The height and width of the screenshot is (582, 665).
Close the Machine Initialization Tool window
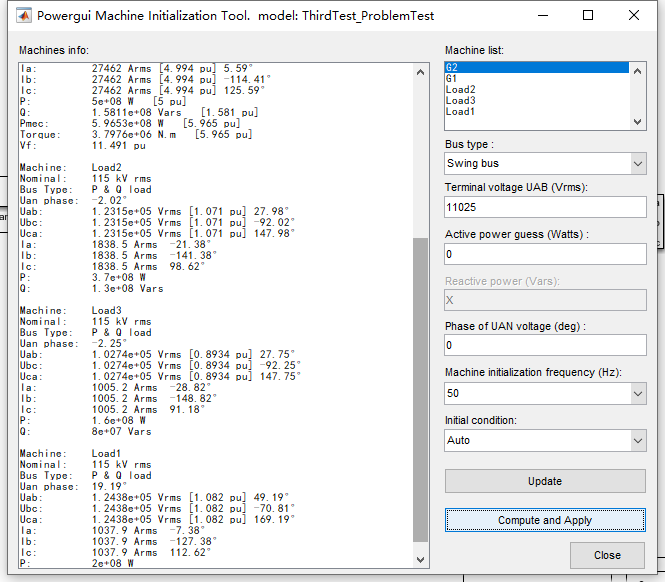click(x=634, y=16)
